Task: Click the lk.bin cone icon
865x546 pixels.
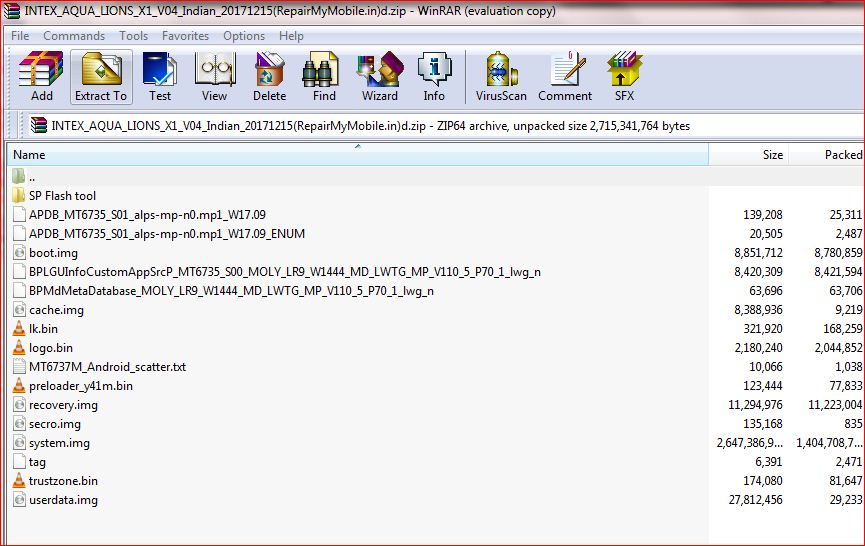Action: pyautogui.click(x=19, y=329)
